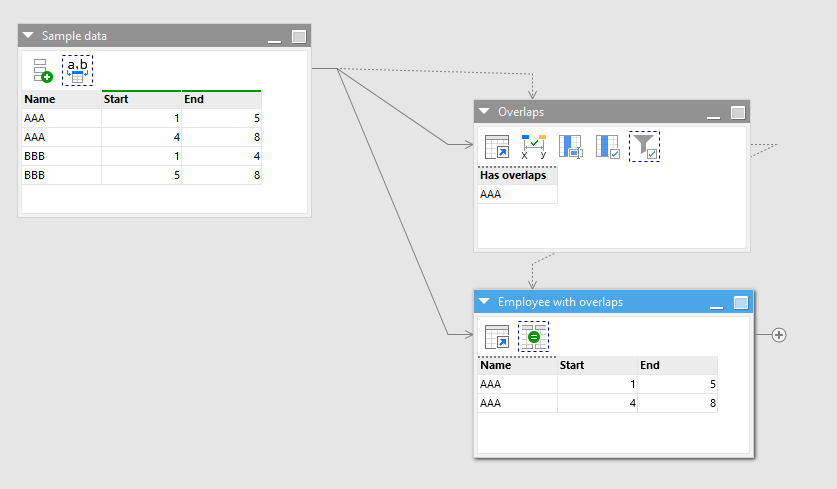This screenshot has height=489, width=837.
Task: Click the add rows action in Sample data
Action: coord(42,70)
